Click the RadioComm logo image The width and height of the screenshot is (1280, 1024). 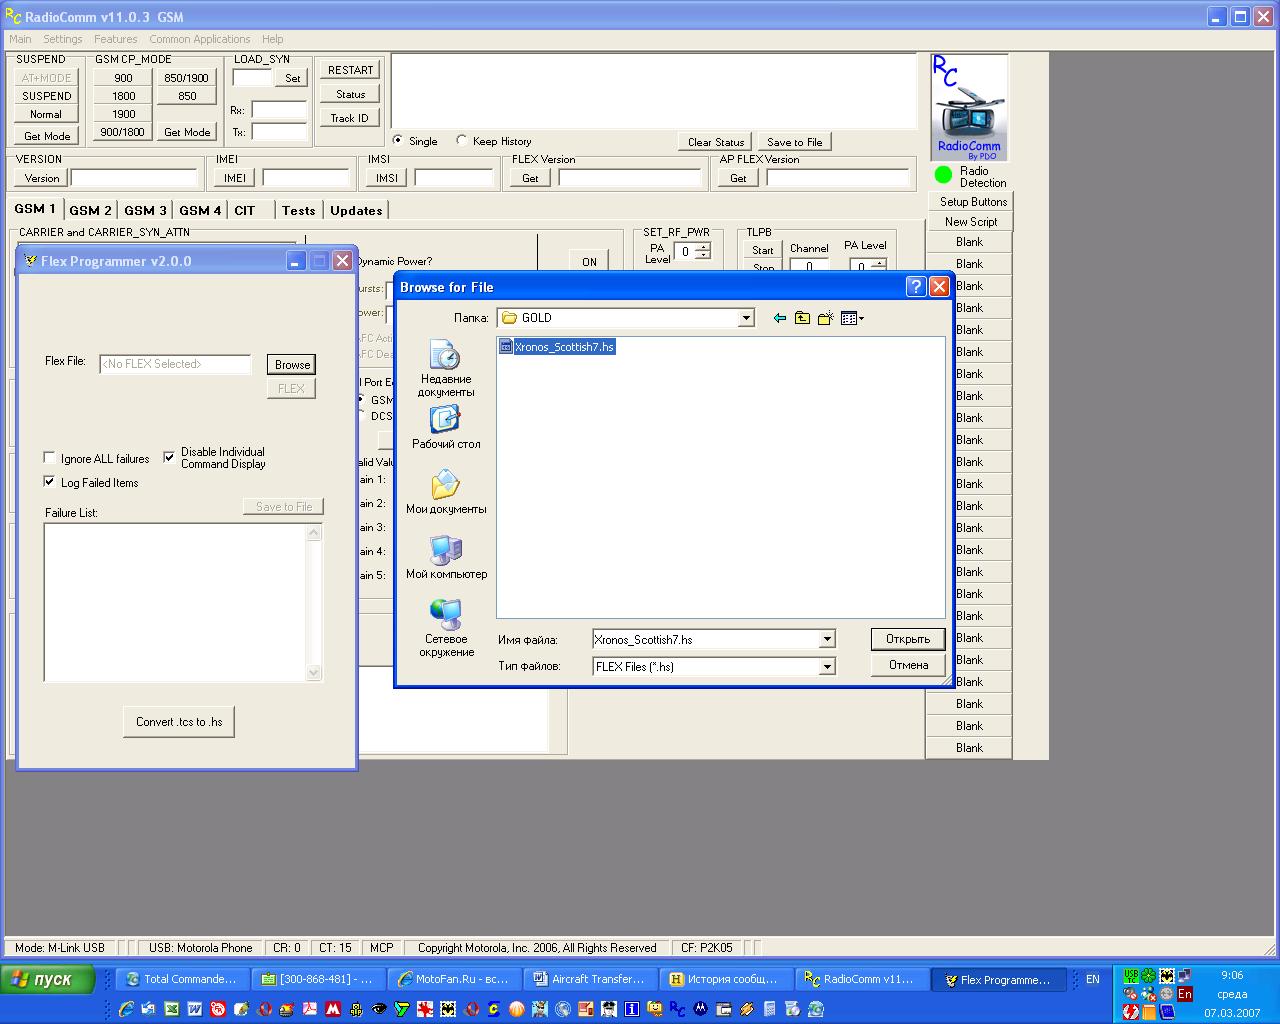click(969, 107)
